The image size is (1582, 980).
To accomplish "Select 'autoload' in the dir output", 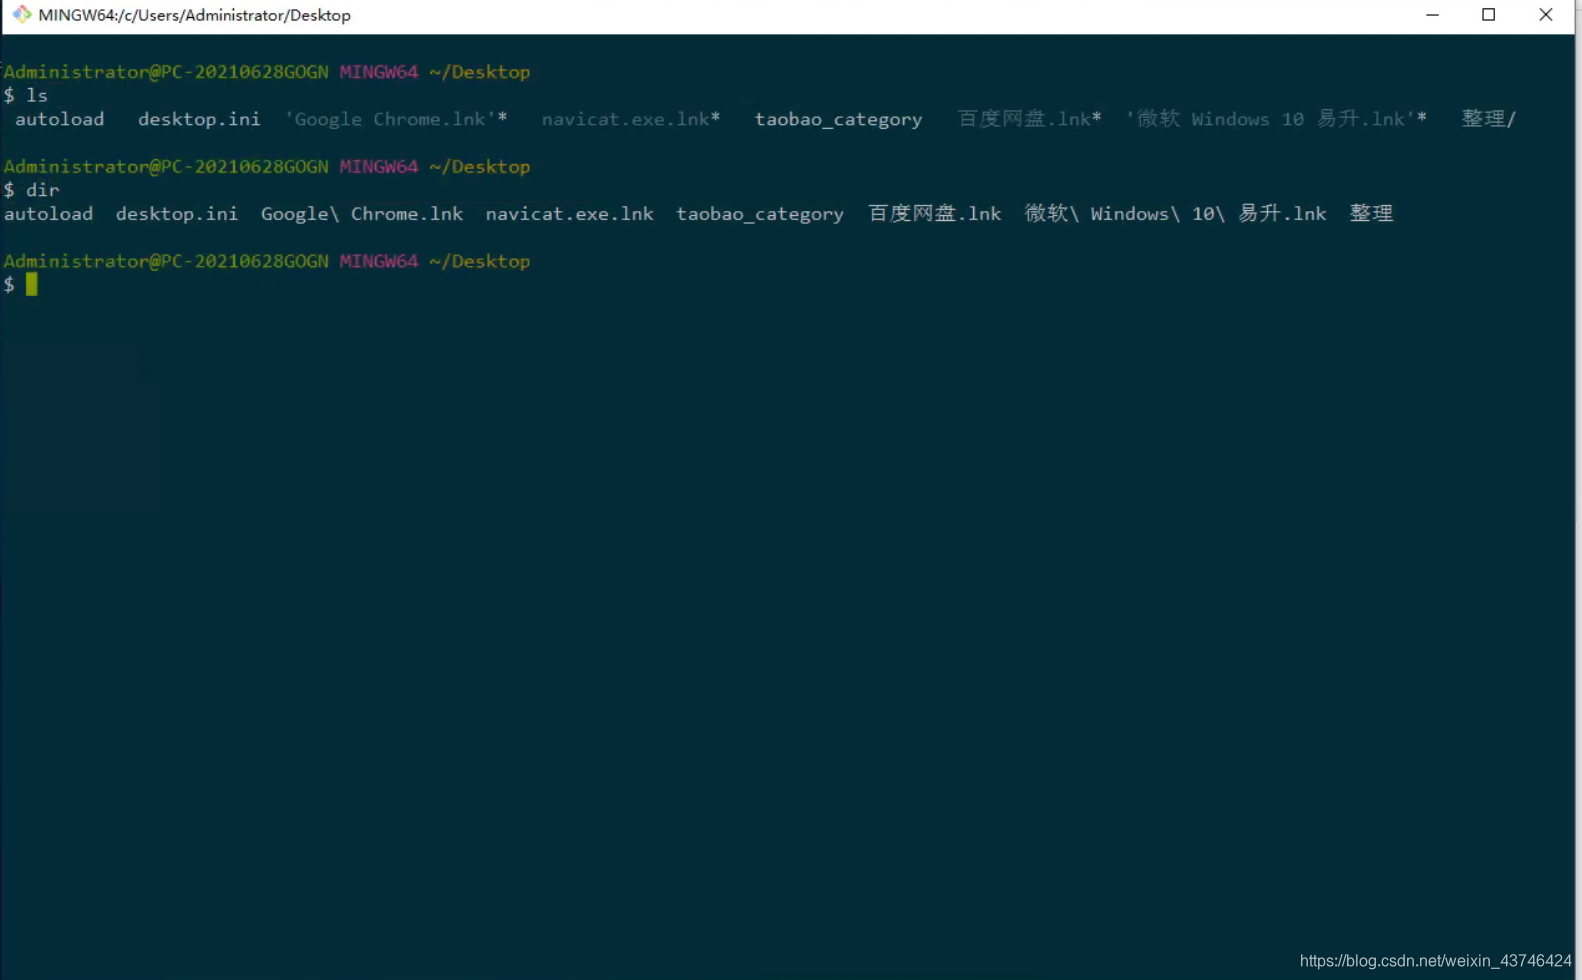I will tap(48, 213).
